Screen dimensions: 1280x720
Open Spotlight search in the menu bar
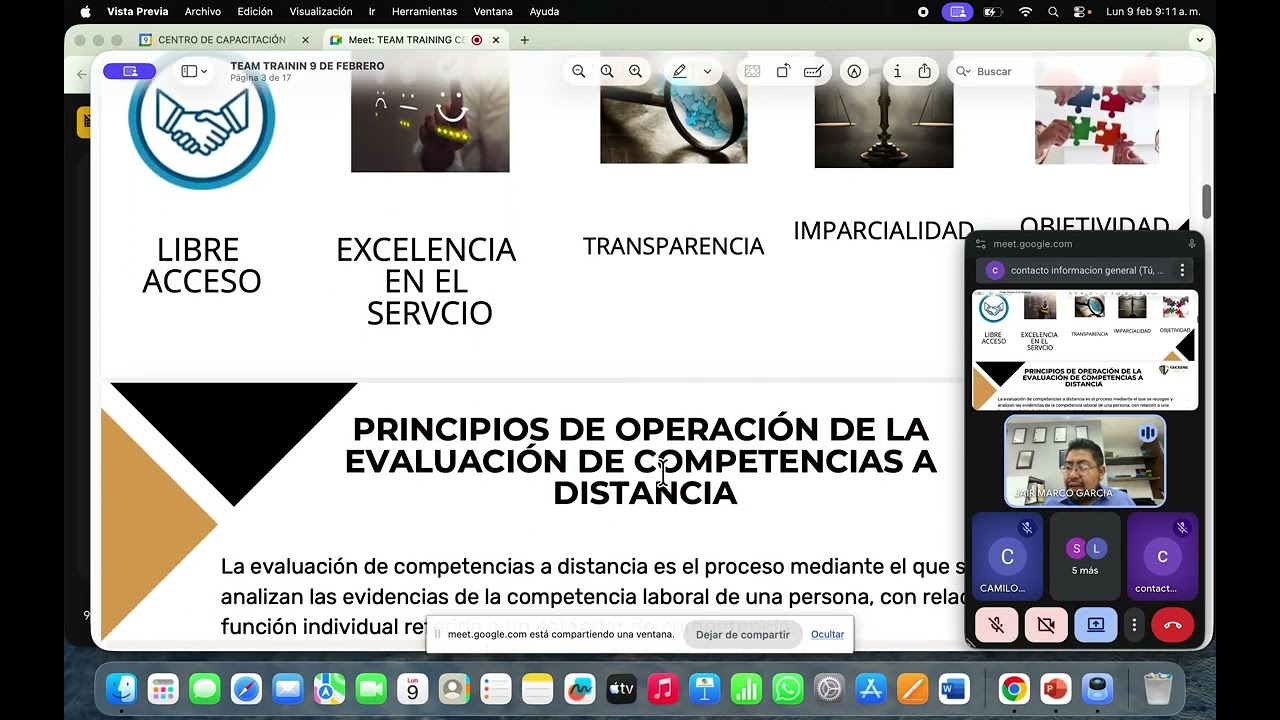click(1053, 12)
